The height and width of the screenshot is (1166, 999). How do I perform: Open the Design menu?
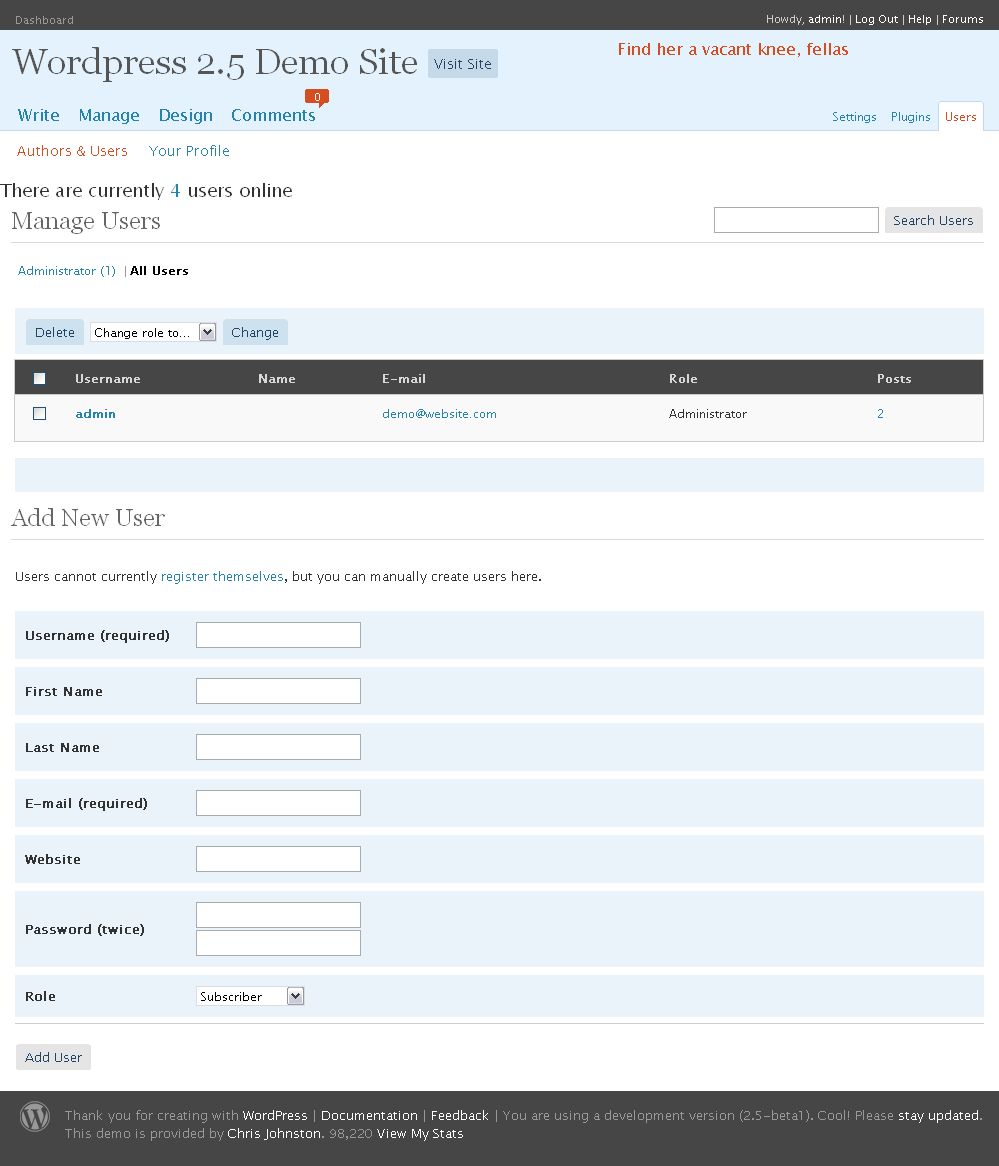(186, 115)
